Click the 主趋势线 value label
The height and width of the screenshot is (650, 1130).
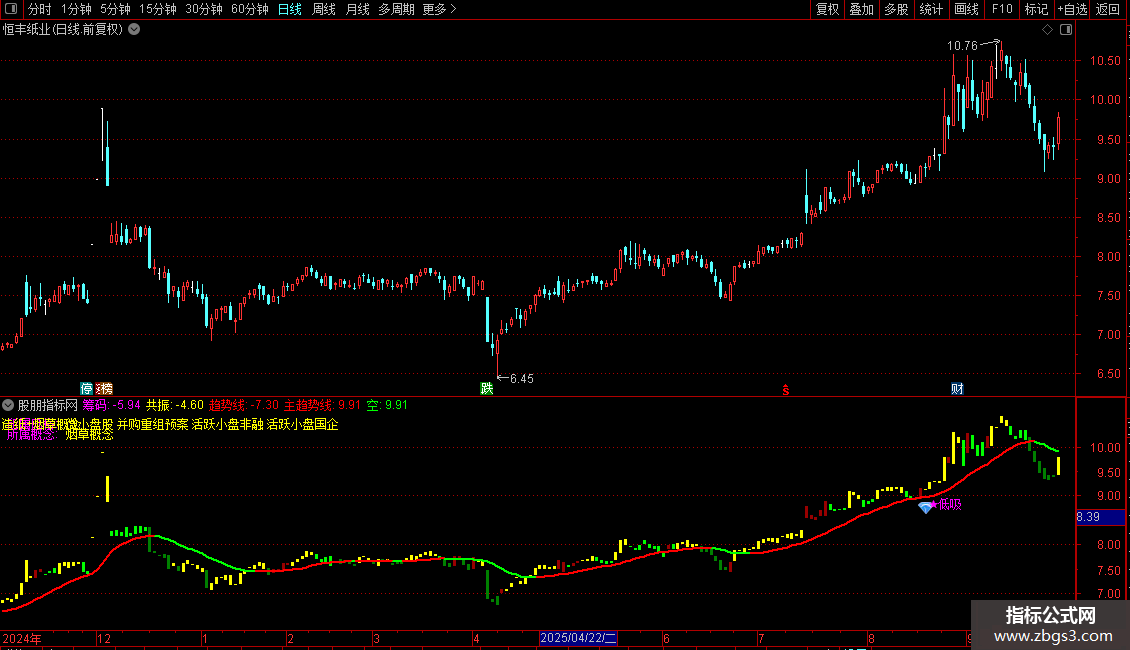[x=322, y=405]
